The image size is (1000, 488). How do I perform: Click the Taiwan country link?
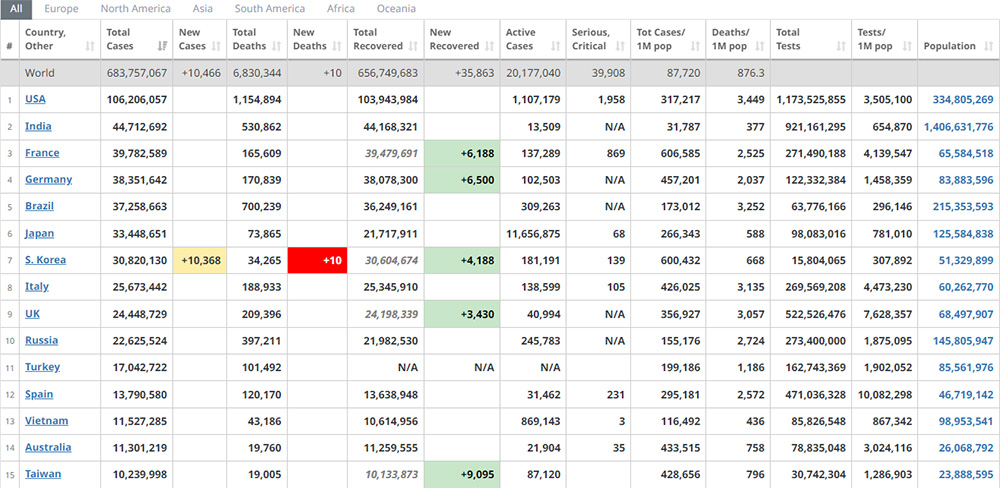click(x=43, y=474)
